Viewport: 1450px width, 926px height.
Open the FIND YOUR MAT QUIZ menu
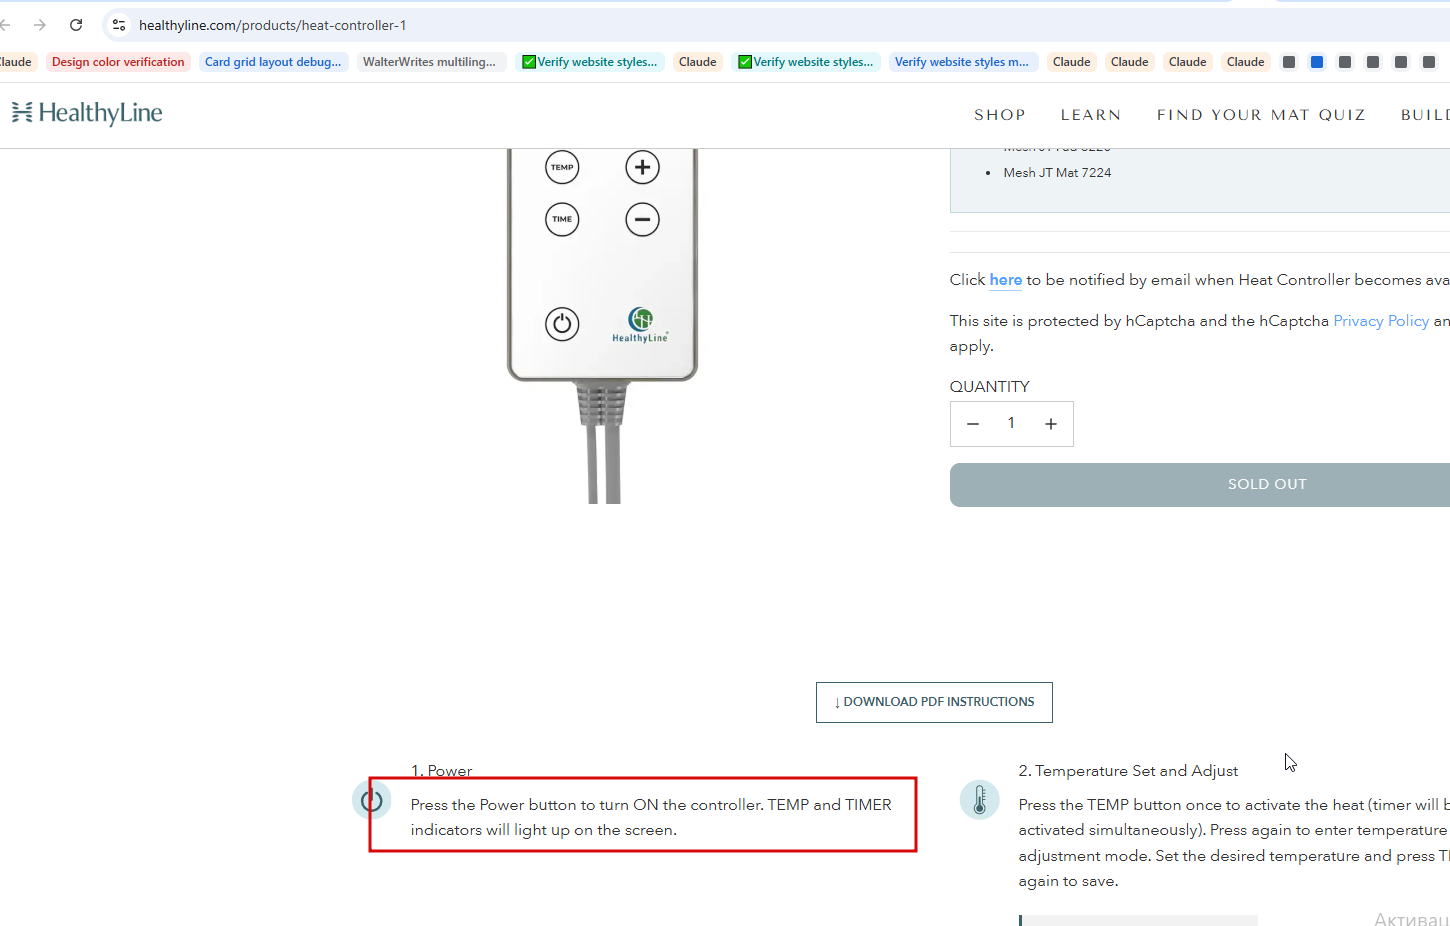point(1261,115)
